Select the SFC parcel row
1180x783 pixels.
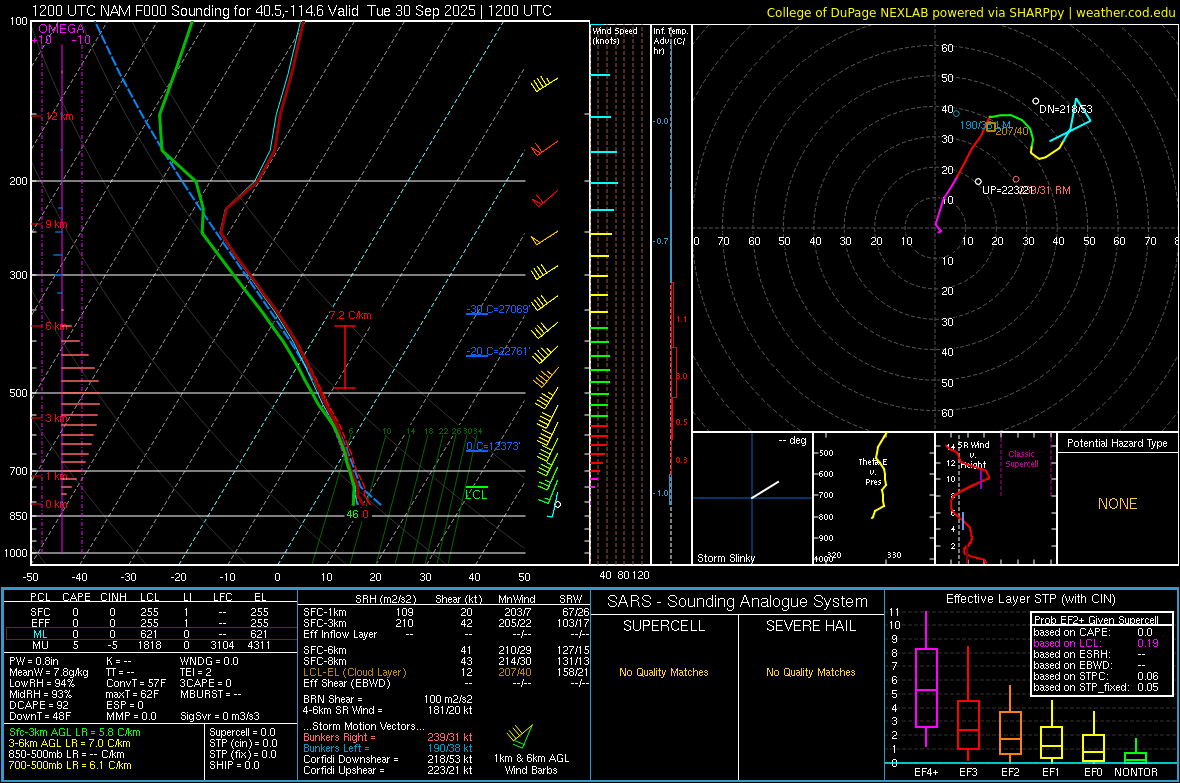(x=150, y=612)
